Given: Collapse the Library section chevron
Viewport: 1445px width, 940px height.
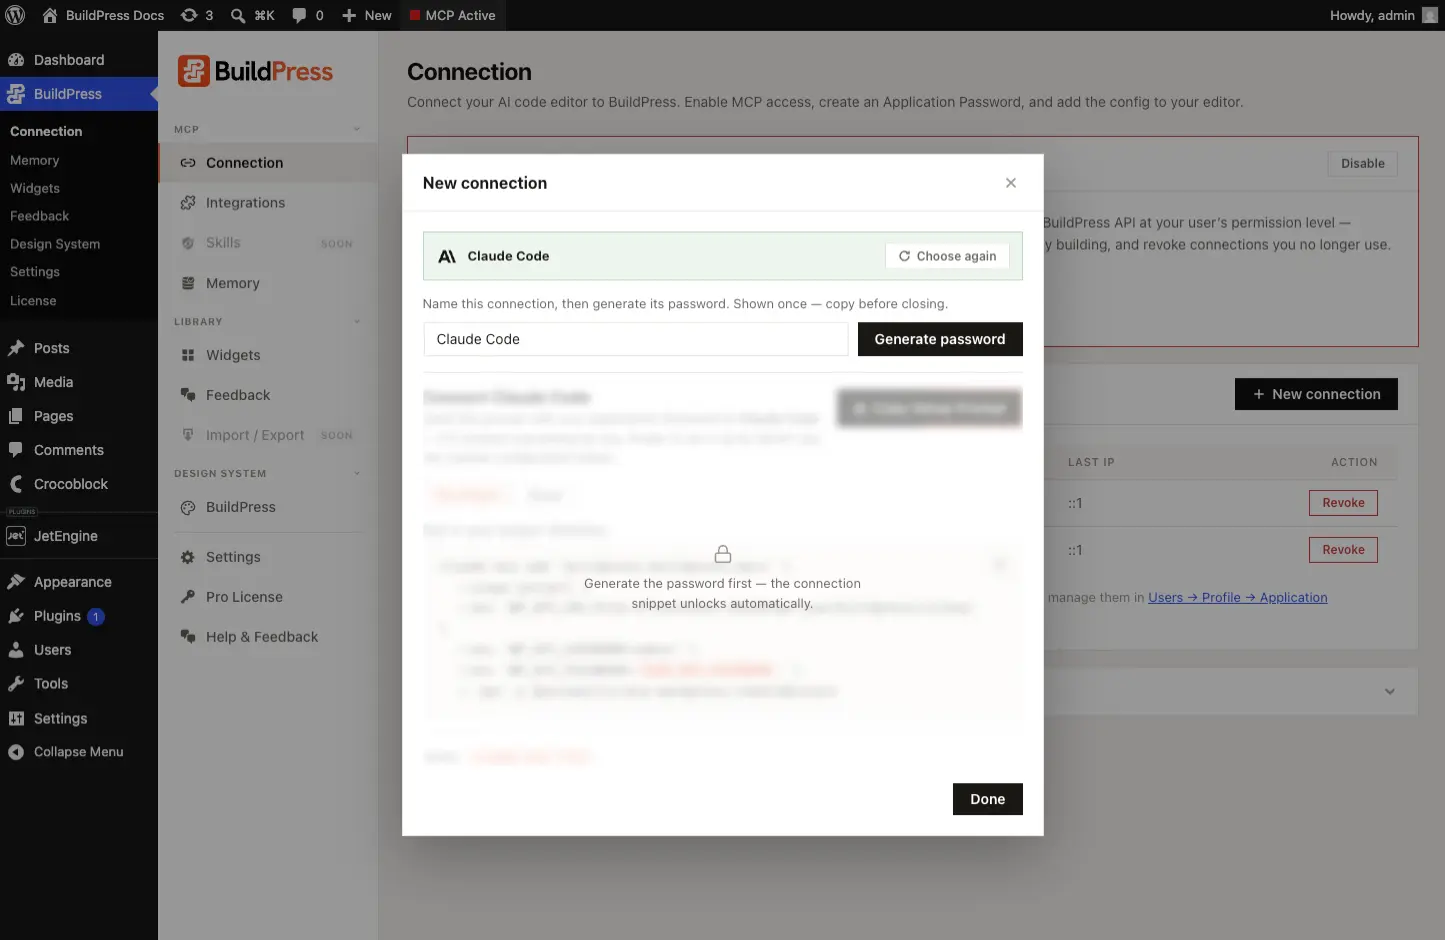Looking at the screenshot, I should (x=357, y=322).
